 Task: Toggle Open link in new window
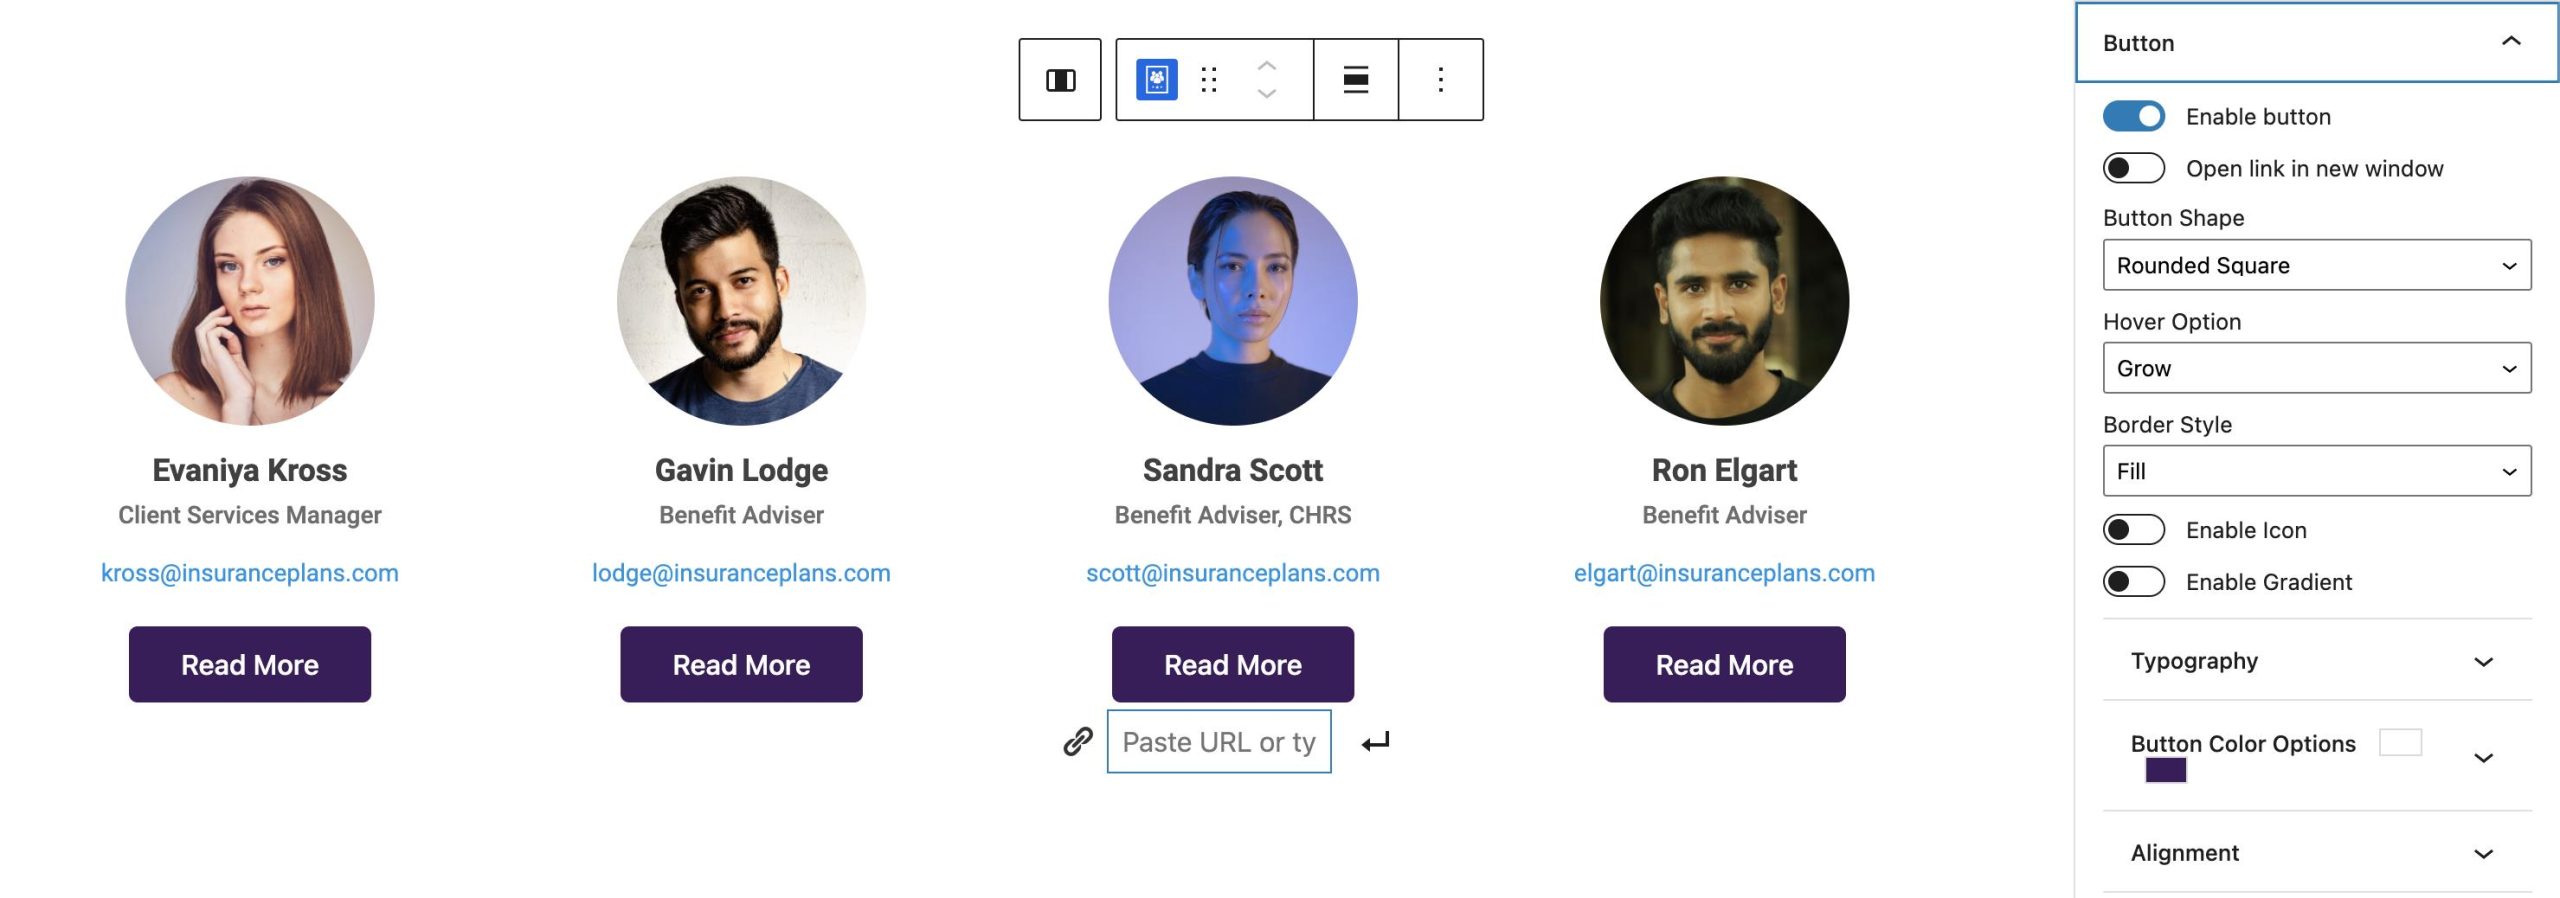(2133, 168)
